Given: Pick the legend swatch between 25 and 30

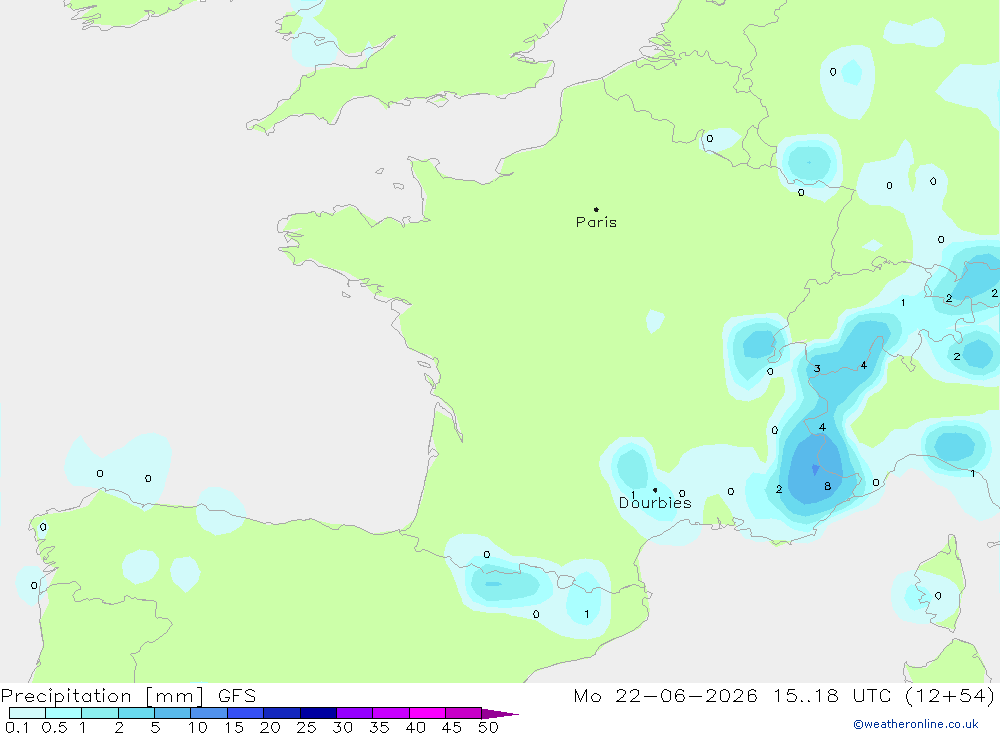Looking at the screenshot, I should click(x=318, y=713).
